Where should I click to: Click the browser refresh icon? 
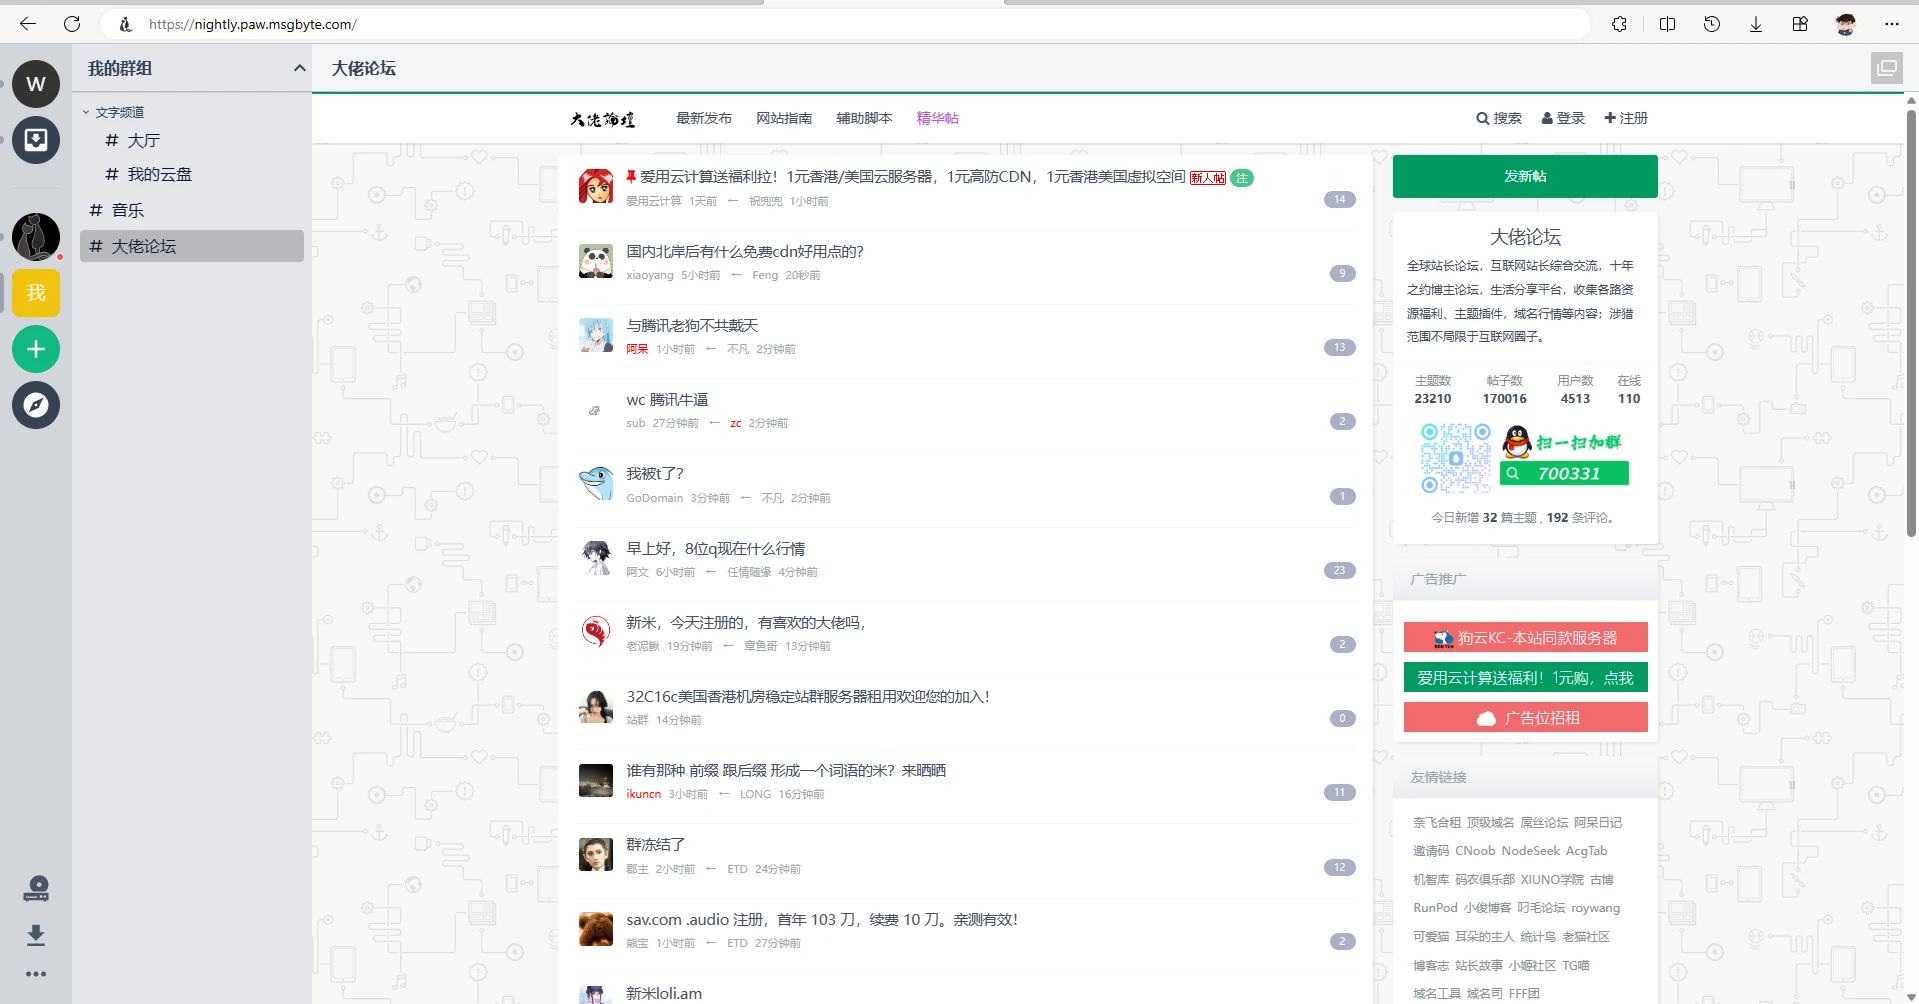[x=72, y=24]
